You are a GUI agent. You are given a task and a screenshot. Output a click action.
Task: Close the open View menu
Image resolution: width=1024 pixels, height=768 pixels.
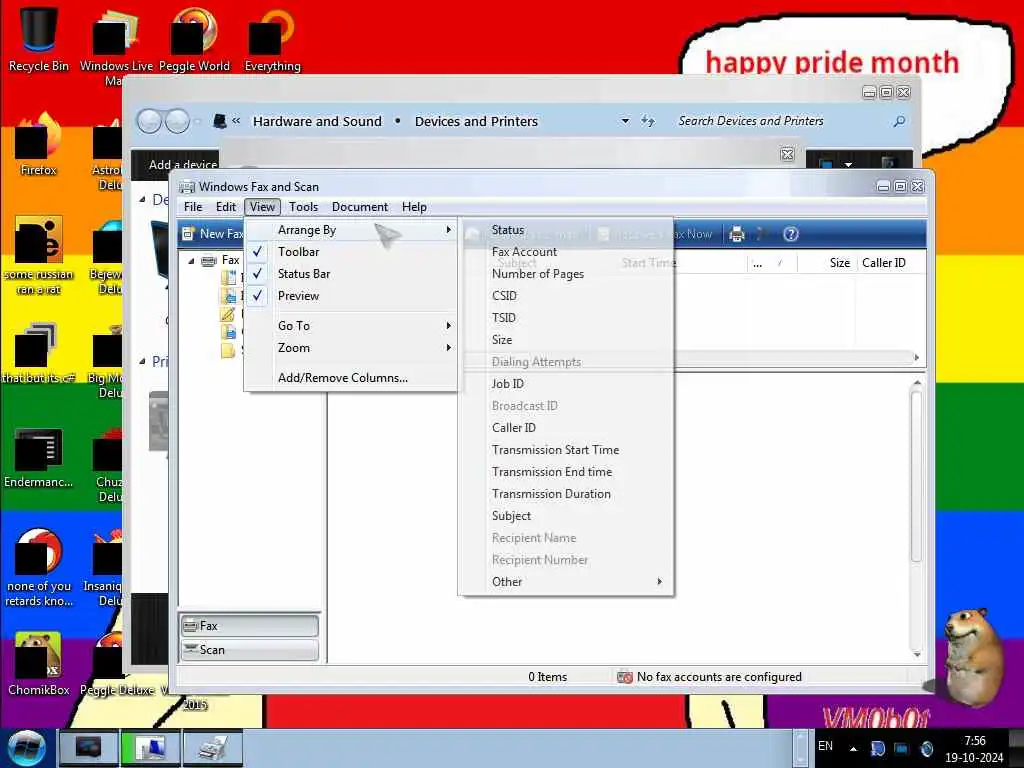[x=262, y=207]
